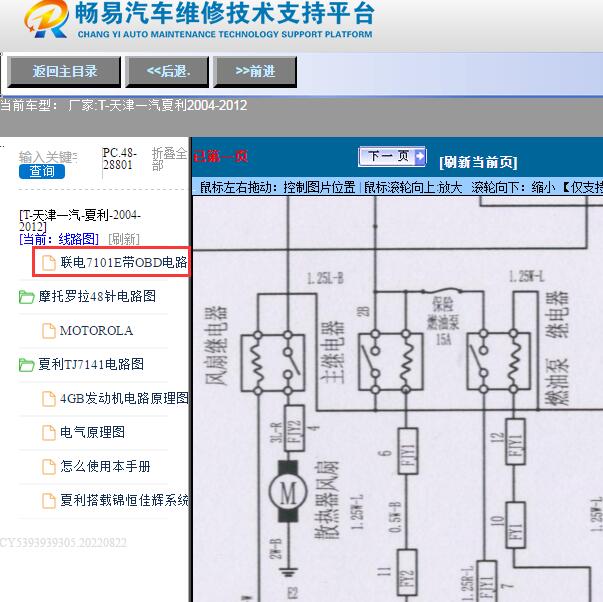
Task: Open 夏利搭载锦恒佳辉系统 document
Action: (124, 500)
